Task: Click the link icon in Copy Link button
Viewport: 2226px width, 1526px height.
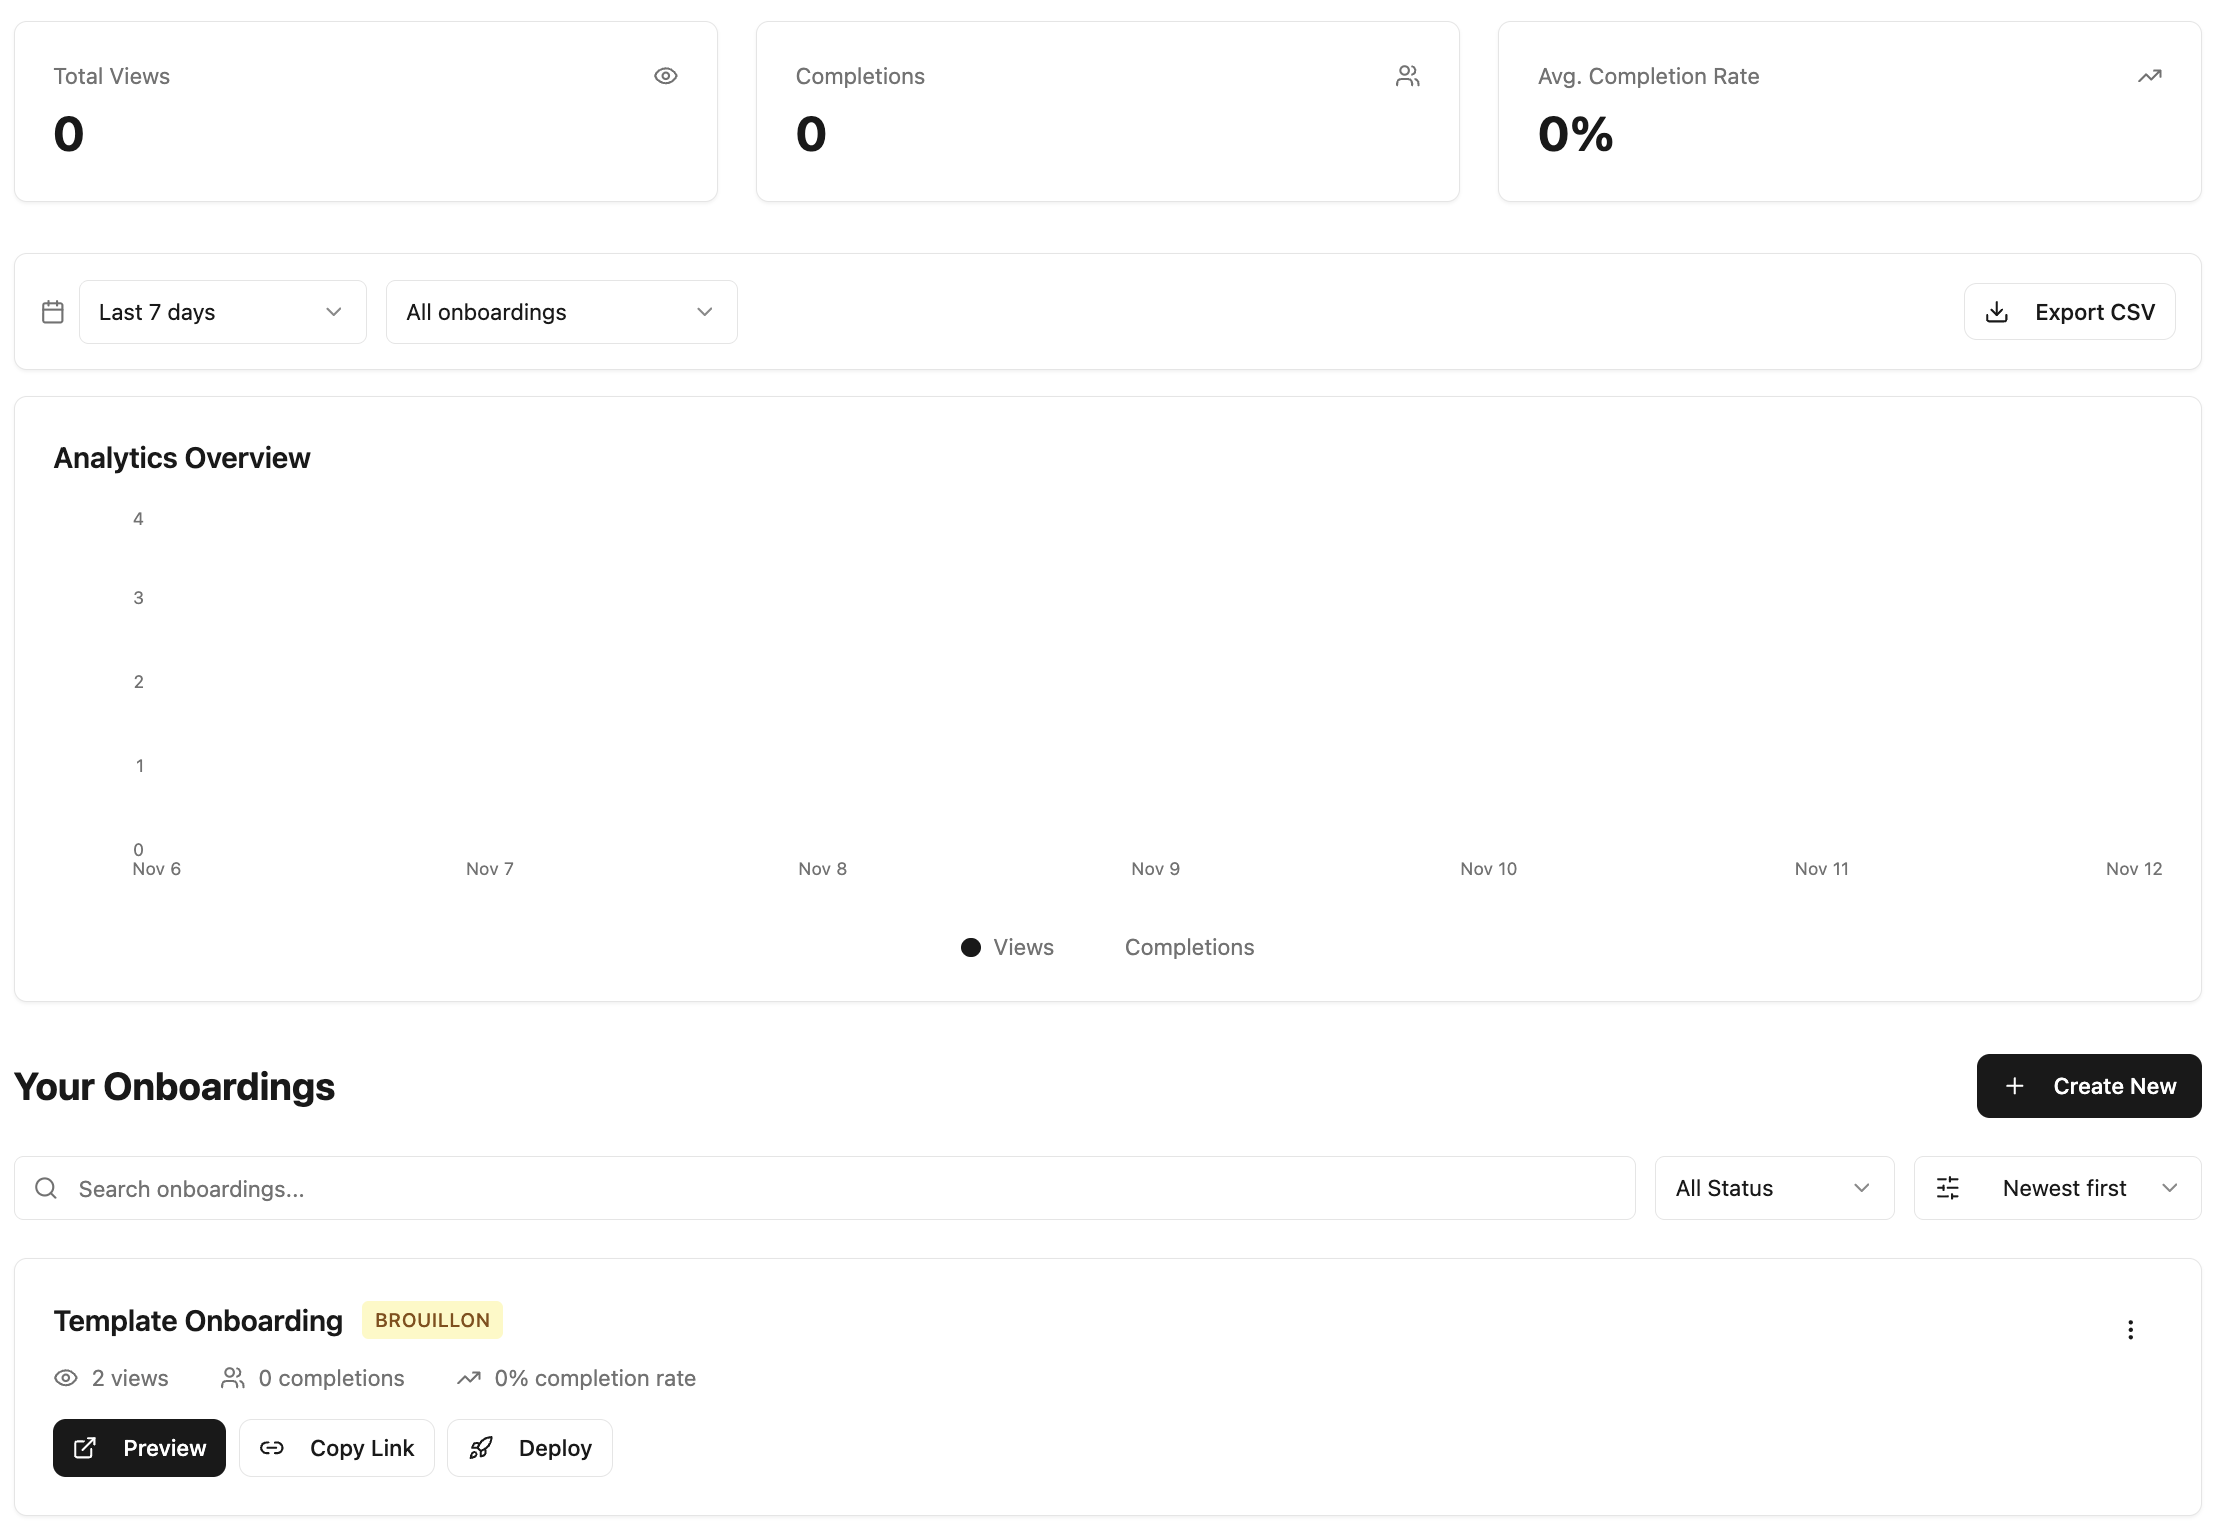Action: (x=271, y=1447)
